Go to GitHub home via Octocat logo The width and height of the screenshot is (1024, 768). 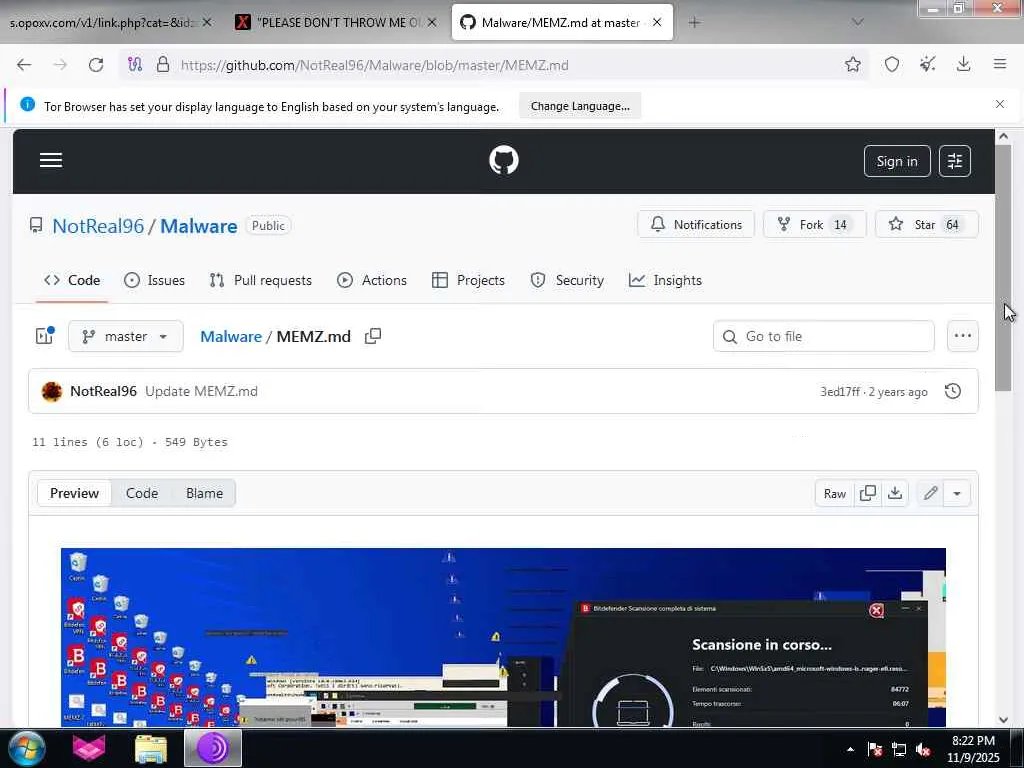coord(504,161)
